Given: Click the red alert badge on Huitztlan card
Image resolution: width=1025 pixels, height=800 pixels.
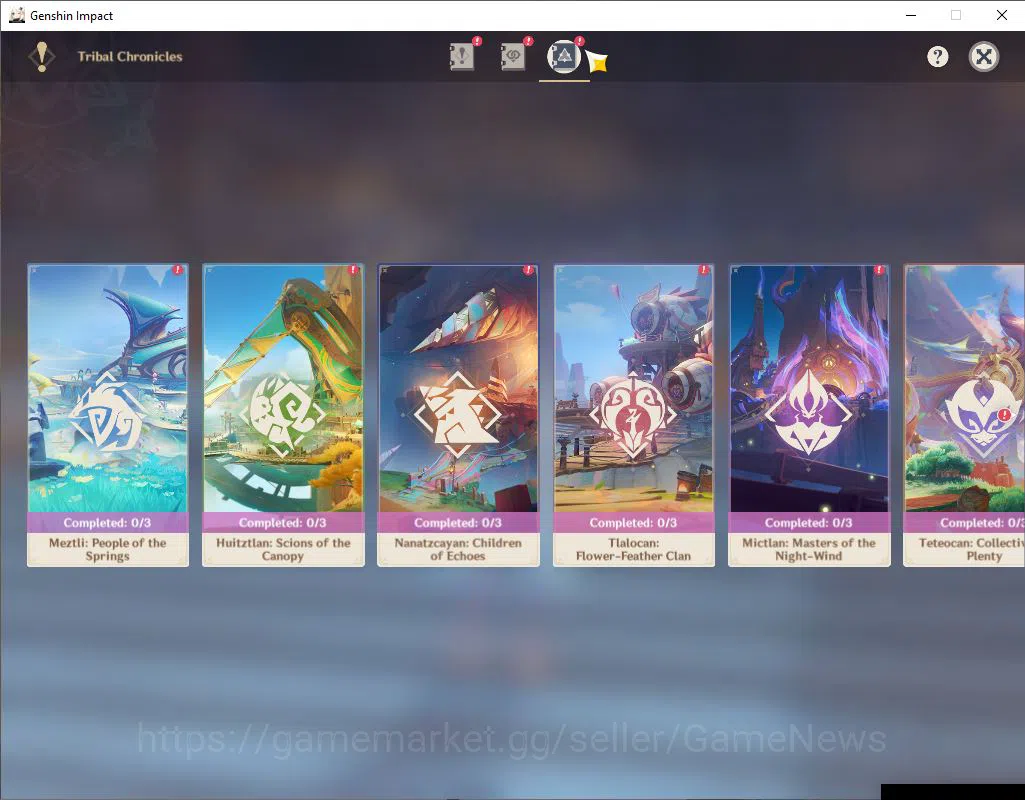Looking at the screenshot, I should pyautogui.click(x=354, y=270).
